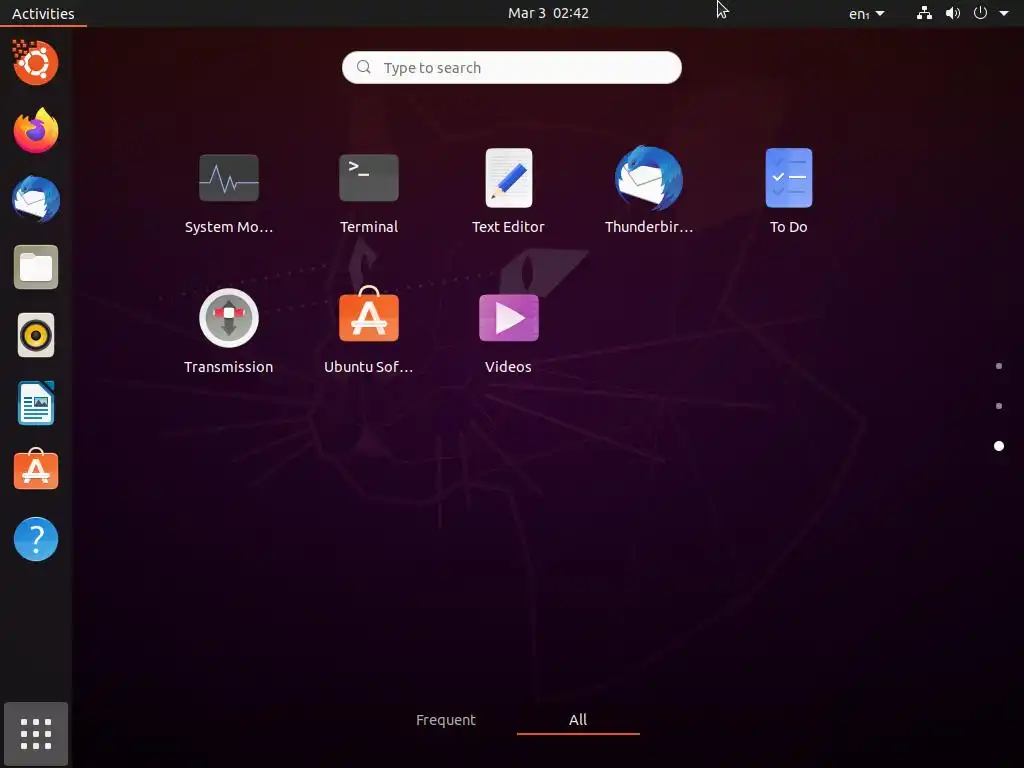The image size is (1024, 768).
Task: Open Thunderbird Mail from the dock
Action: click(x=36, y=199)
